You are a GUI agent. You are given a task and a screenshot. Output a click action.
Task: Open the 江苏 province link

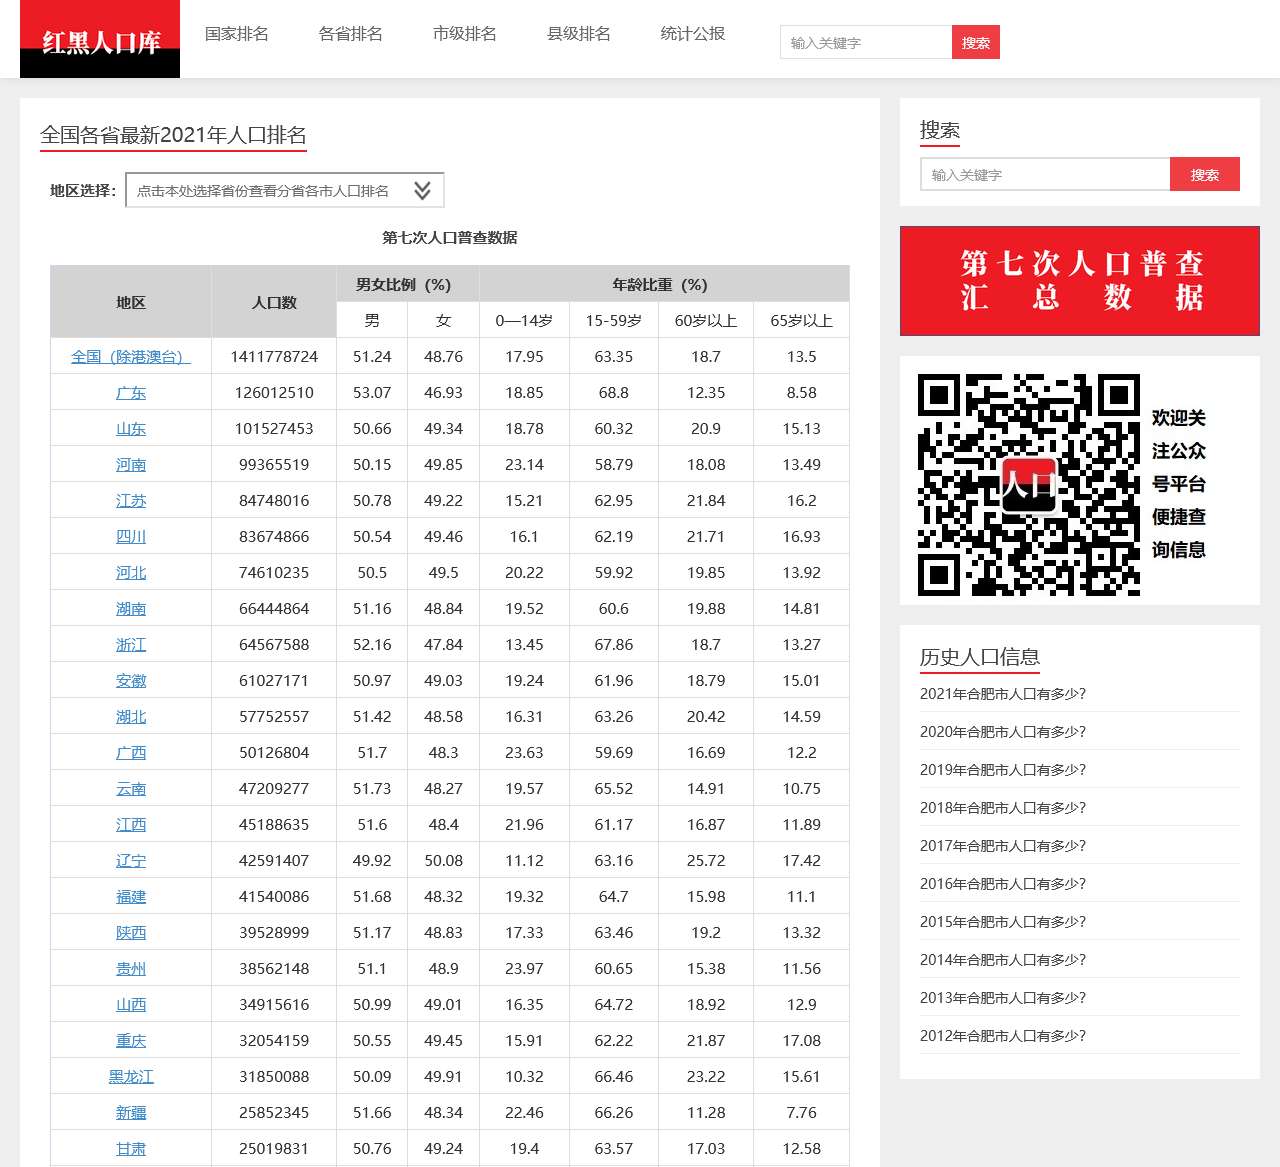(131, 501)
